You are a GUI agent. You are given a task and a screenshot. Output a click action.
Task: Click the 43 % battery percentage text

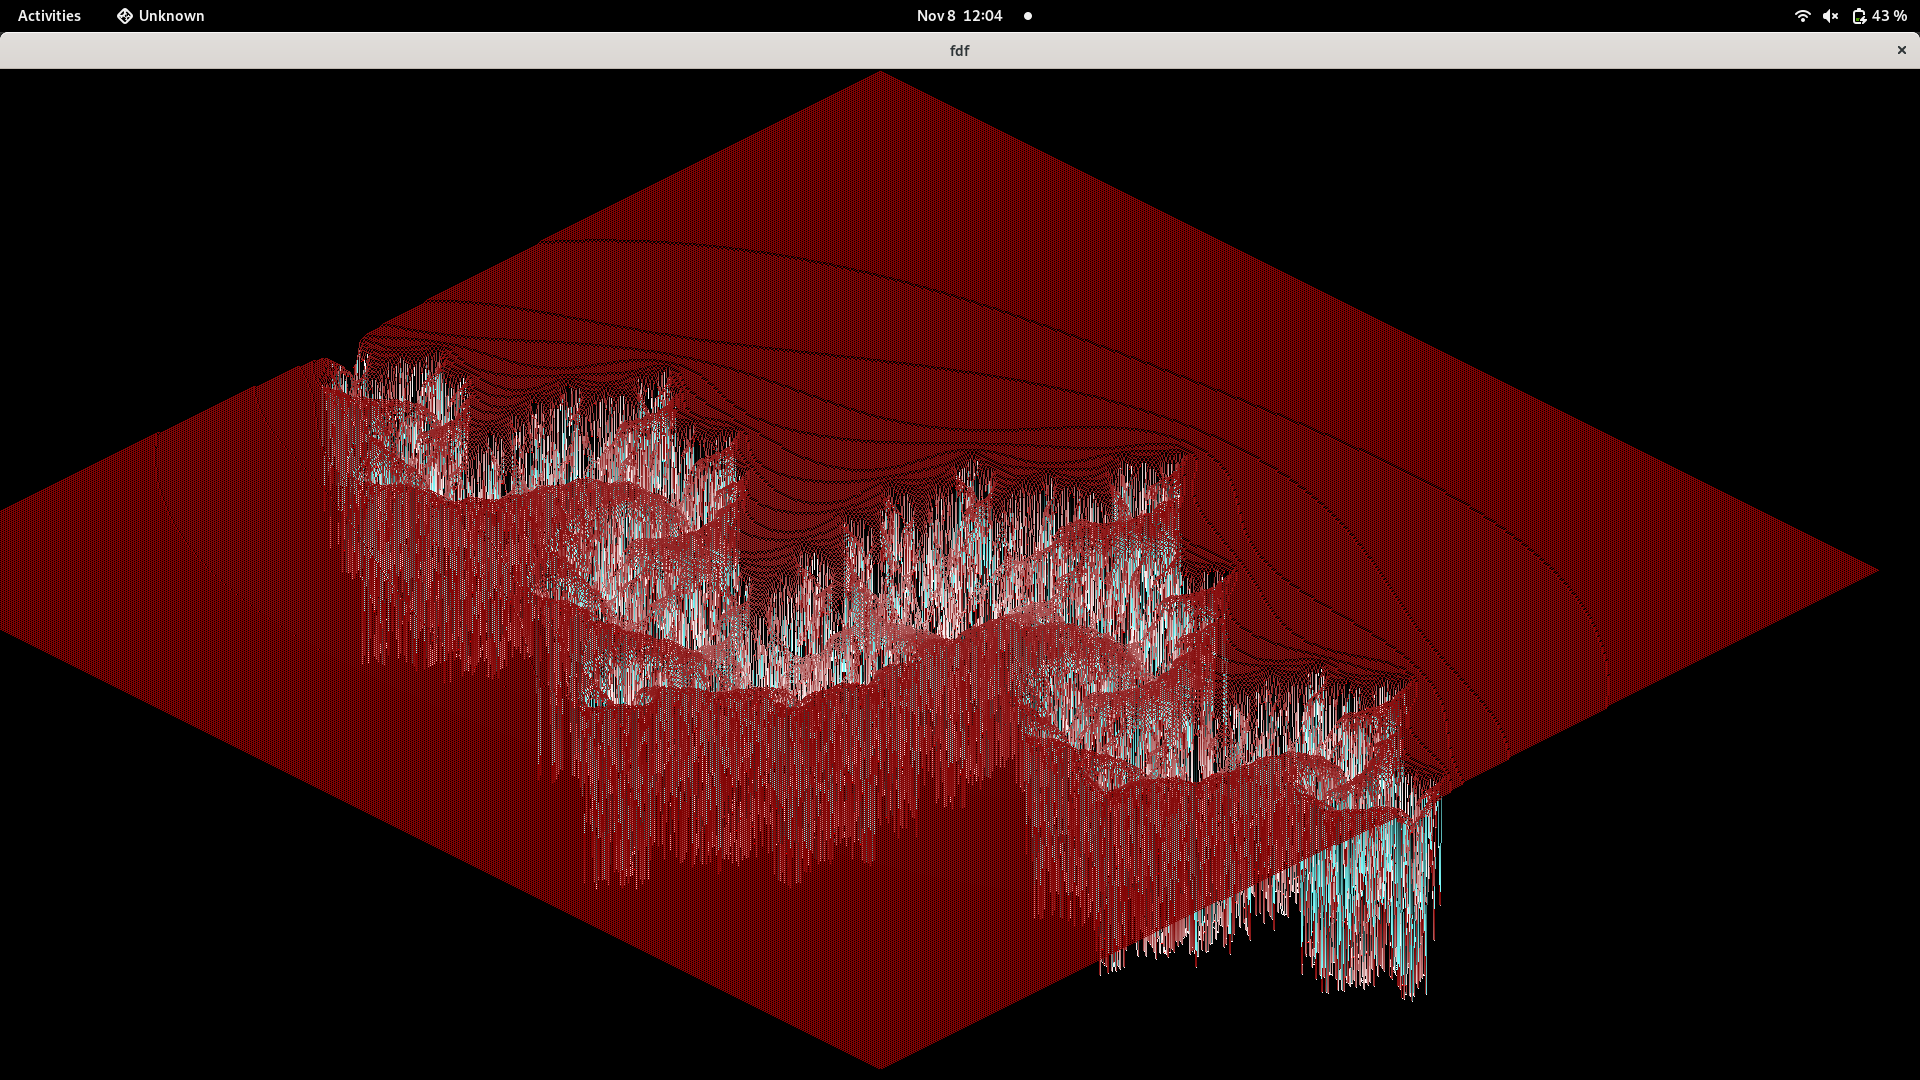coord(1890,16)
